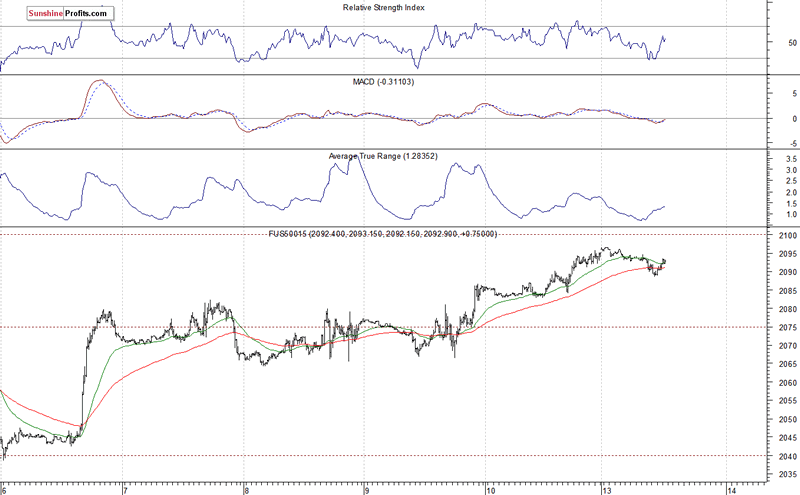This screenshot has height=495, width=800.
Task: Click ATR axis value 2.0
Action: [x=791, y=192]
